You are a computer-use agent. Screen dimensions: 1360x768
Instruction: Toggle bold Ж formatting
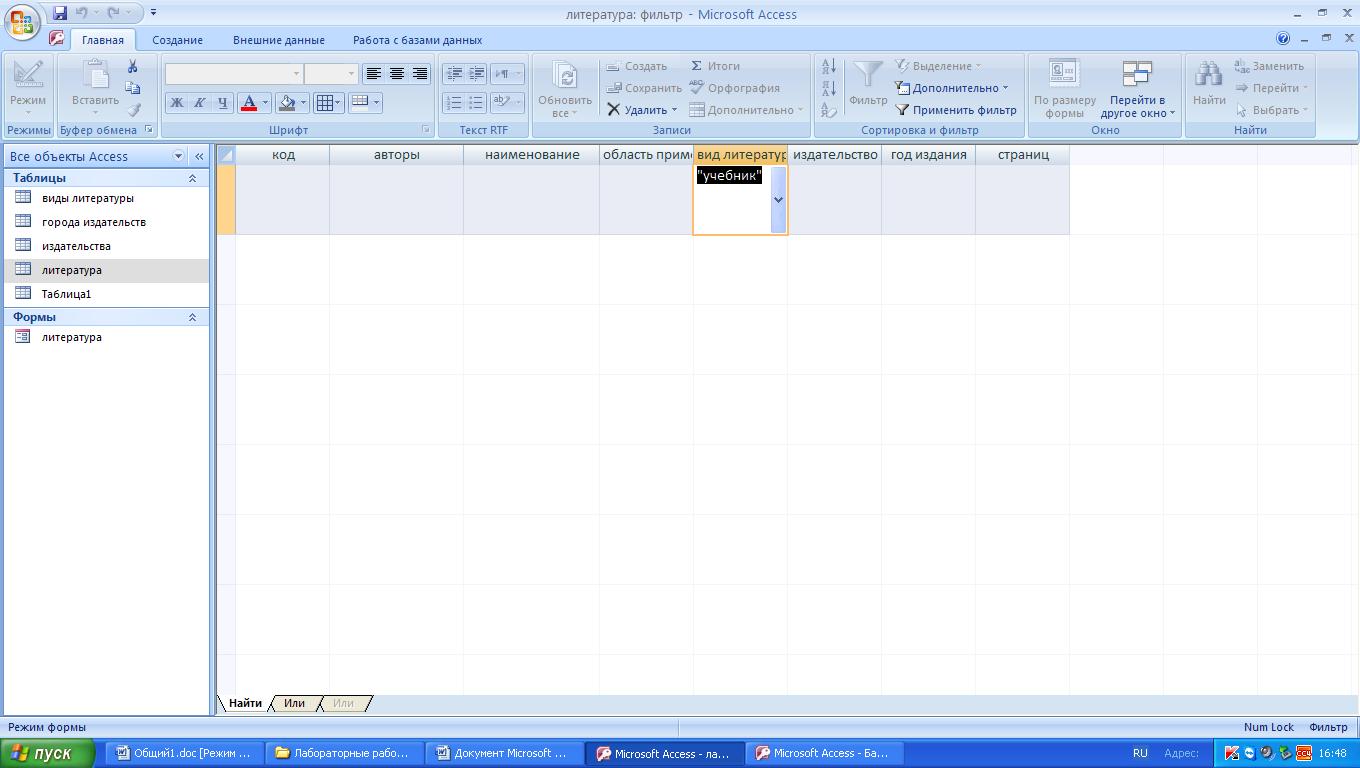[x=177, y=102]
